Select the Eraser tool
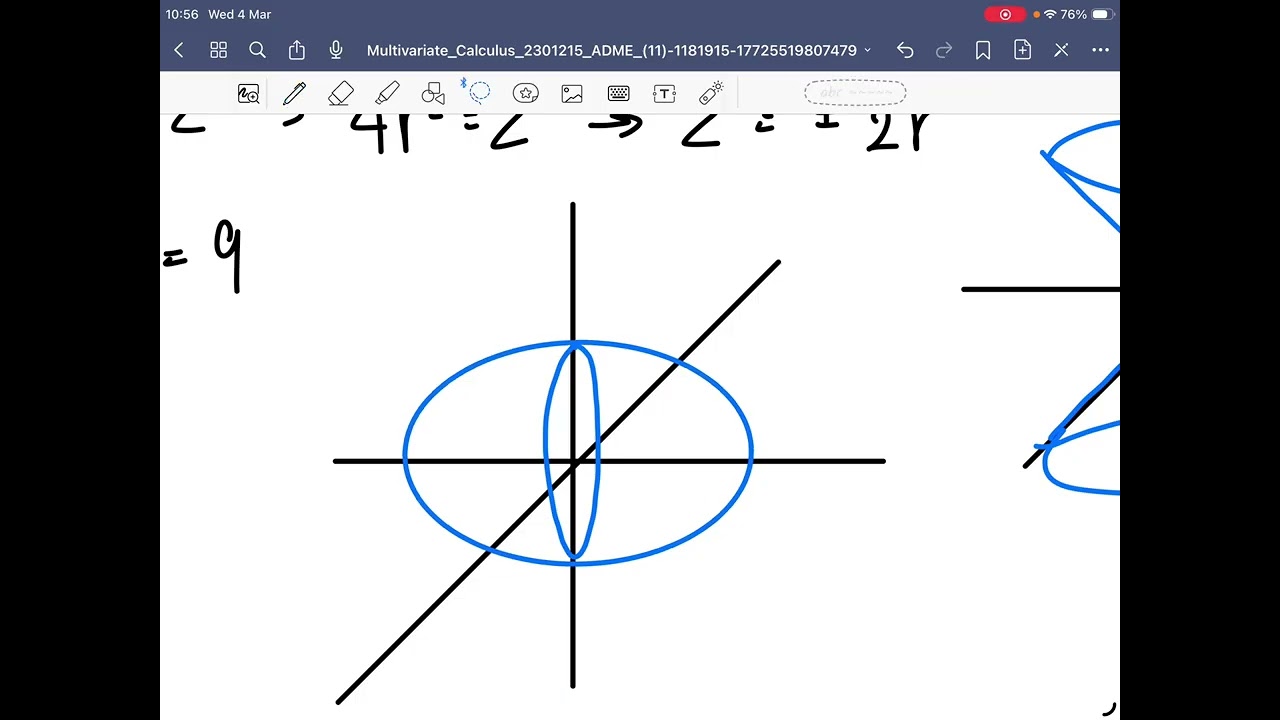 pos(341,94)
